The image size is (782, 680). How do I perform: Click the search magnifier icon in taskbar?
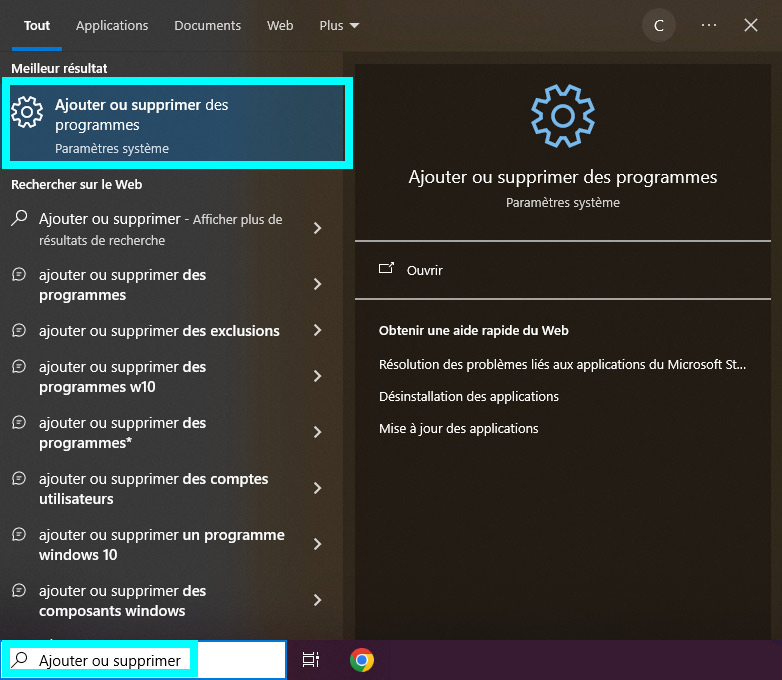tap(19, 660)
